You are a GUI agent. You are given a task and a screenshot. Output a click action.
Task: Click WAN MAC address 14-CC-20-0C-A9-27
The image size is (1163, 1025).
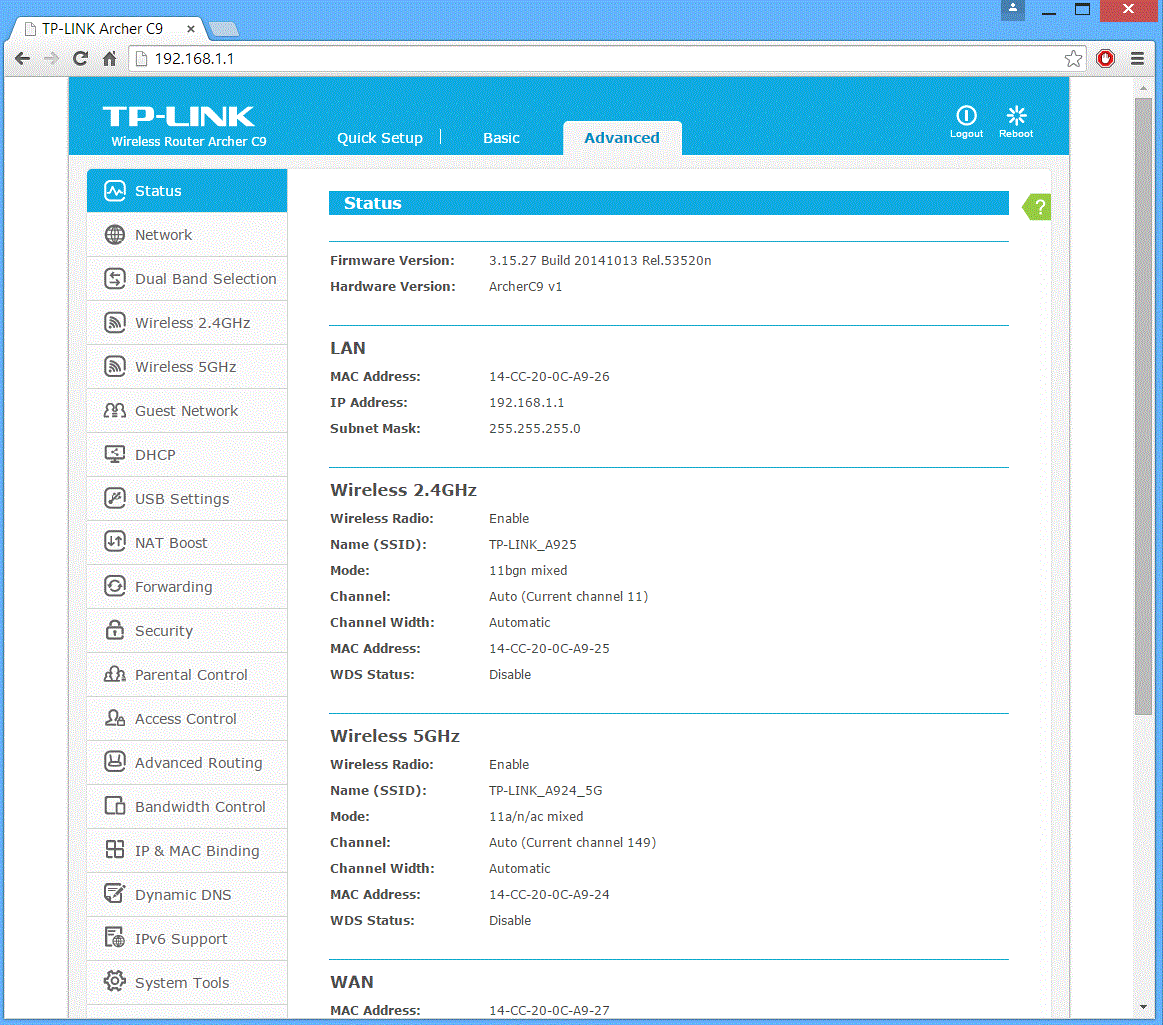pyautogui.click(x=549, y=1010)
